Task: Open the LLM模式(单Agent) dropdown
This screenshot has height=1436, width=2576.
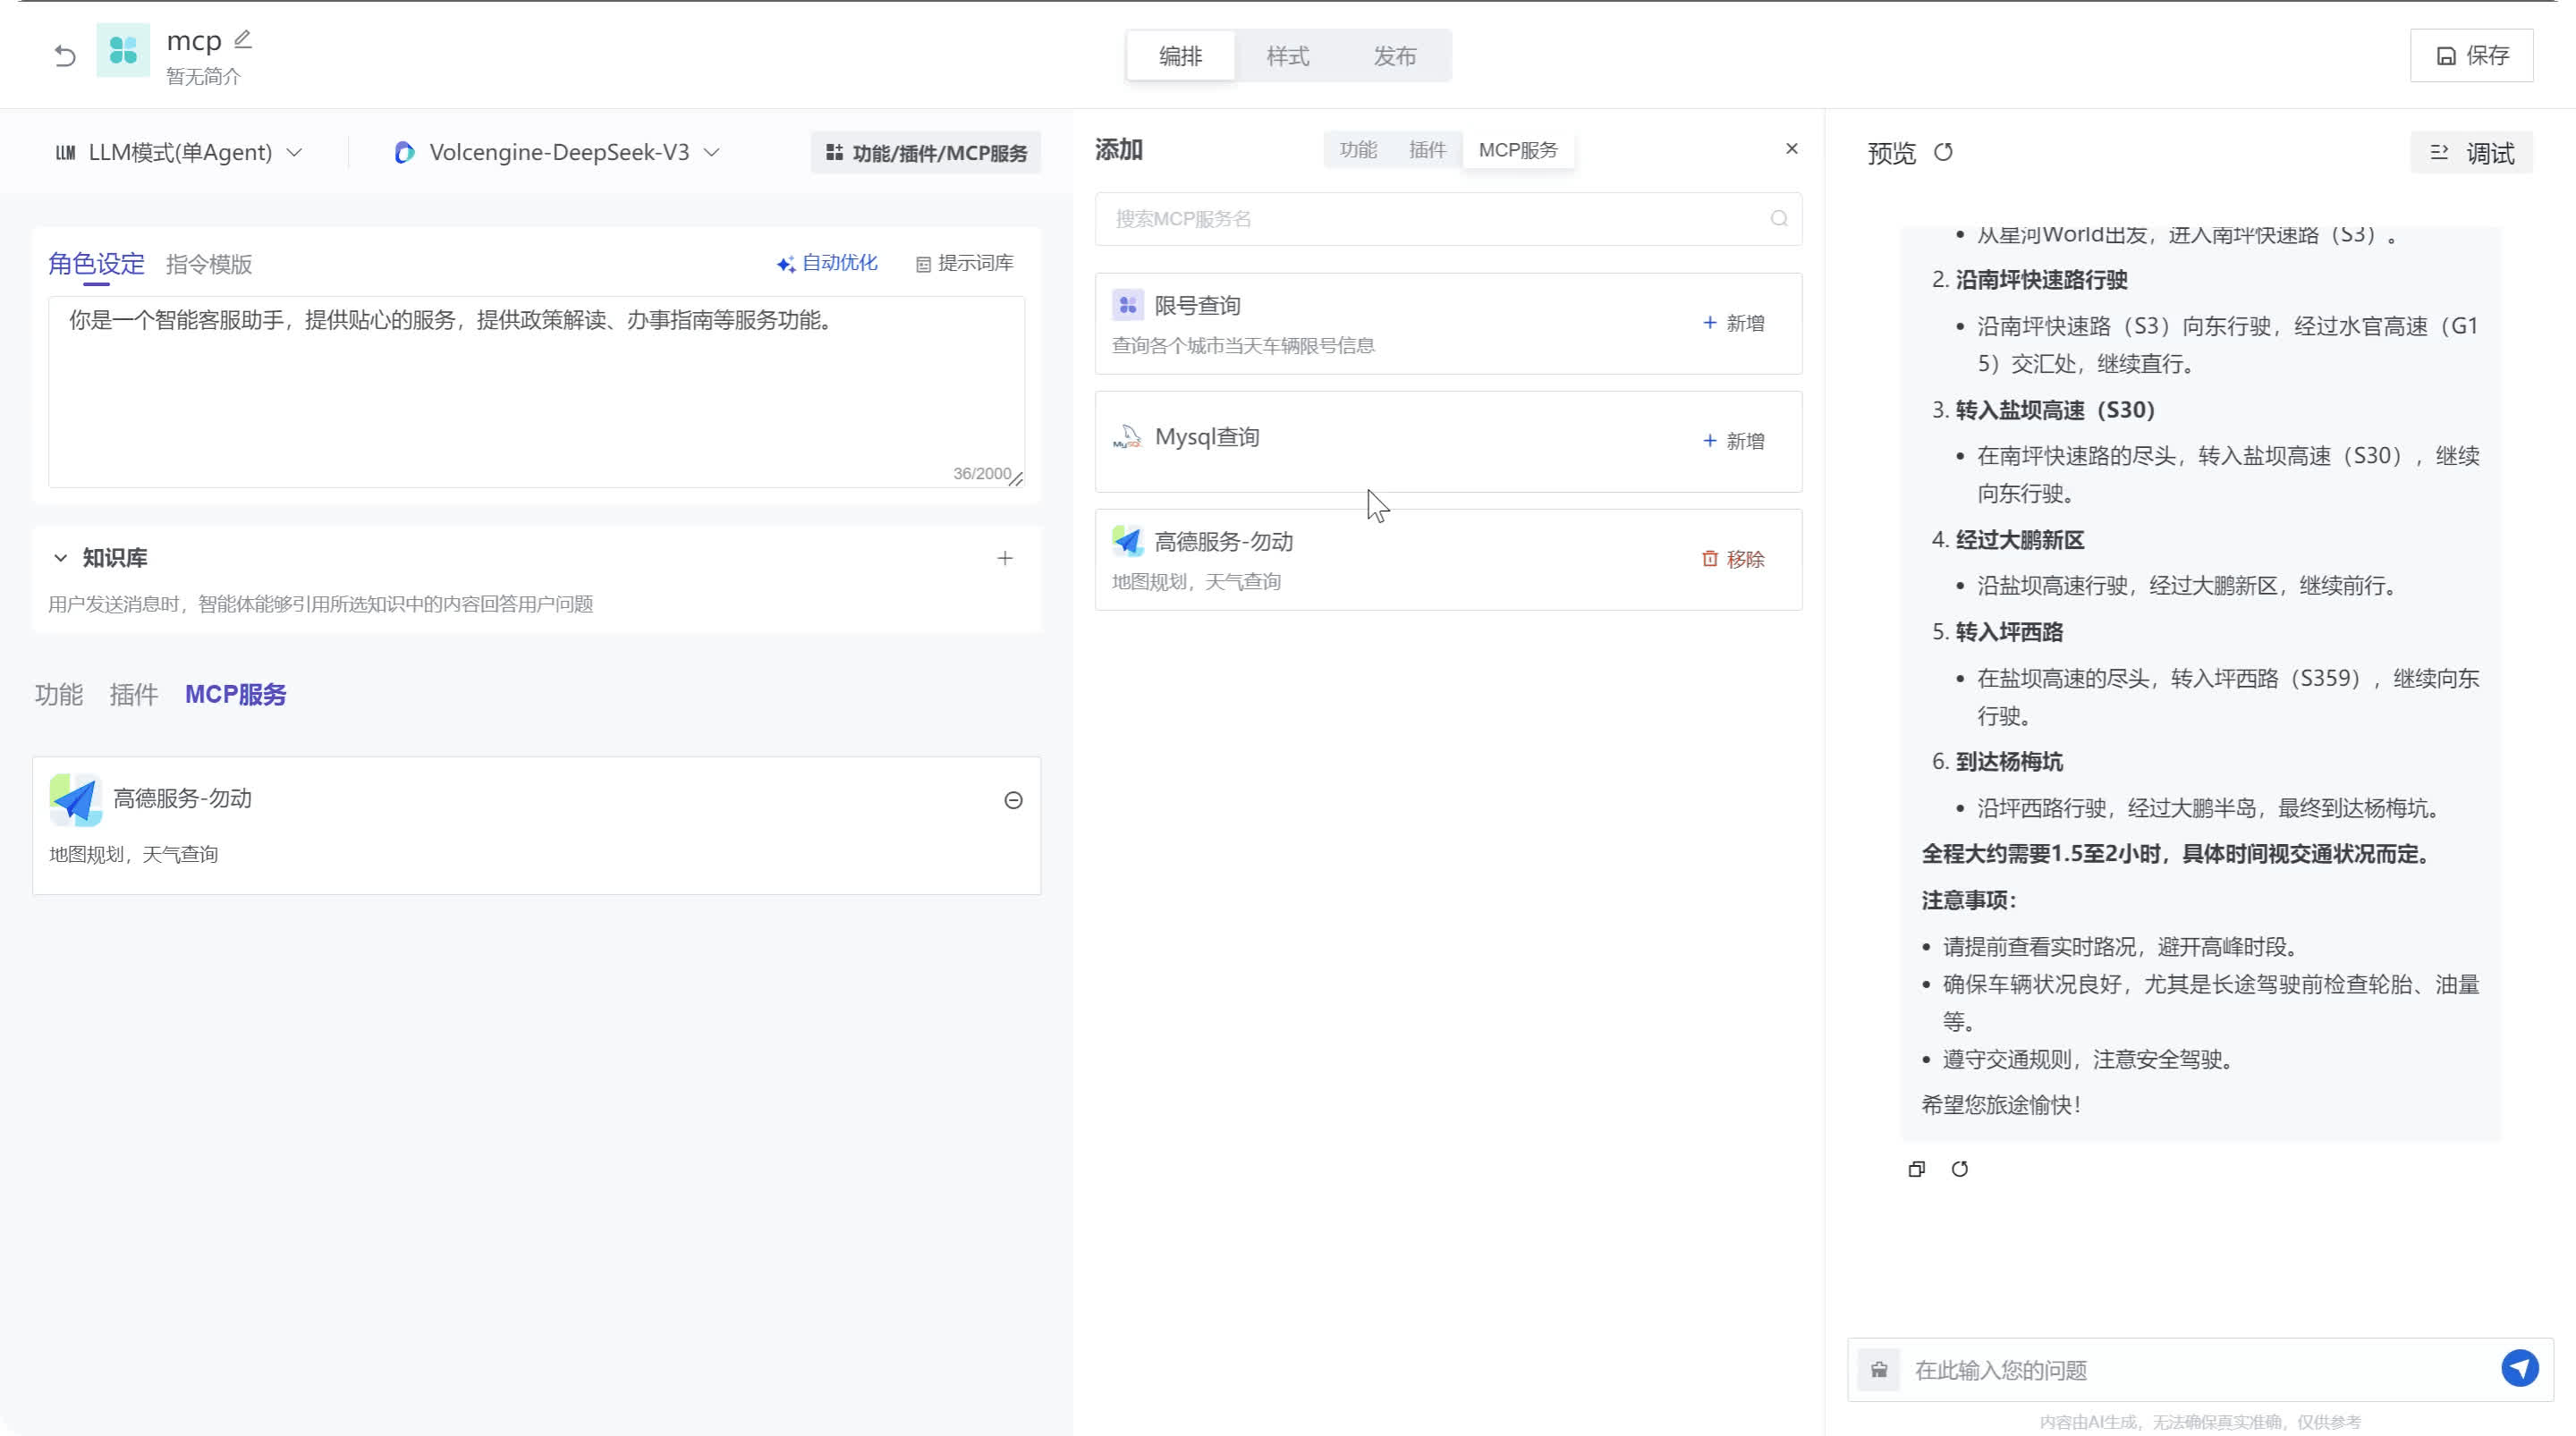Action: tap(179, 152)
